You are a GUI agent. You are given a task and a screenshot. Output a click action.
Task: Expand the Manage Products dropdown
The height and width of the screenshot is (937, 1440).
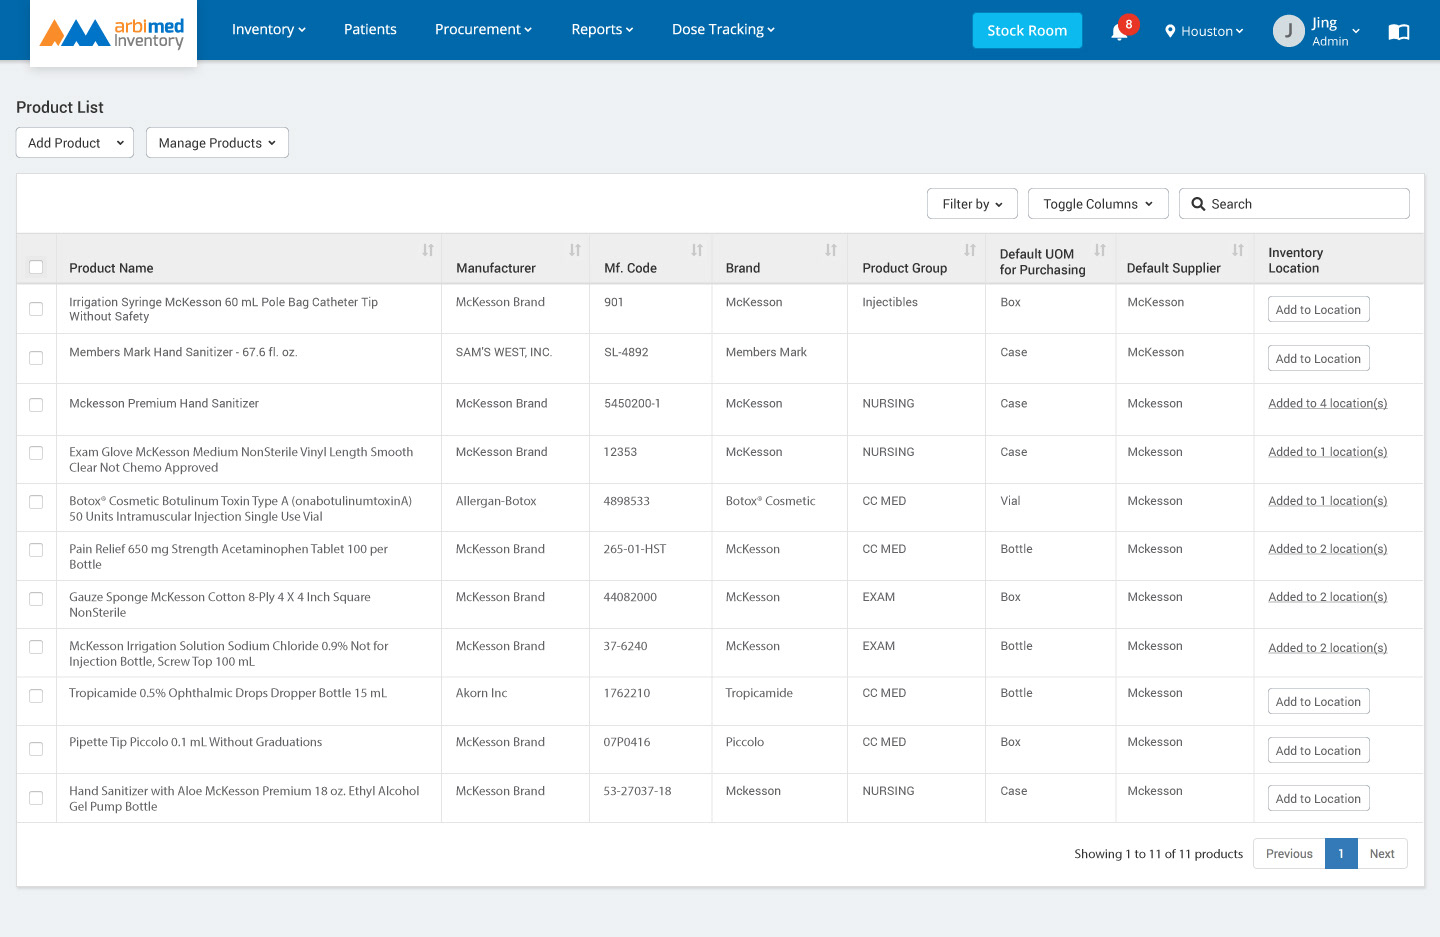217,143
